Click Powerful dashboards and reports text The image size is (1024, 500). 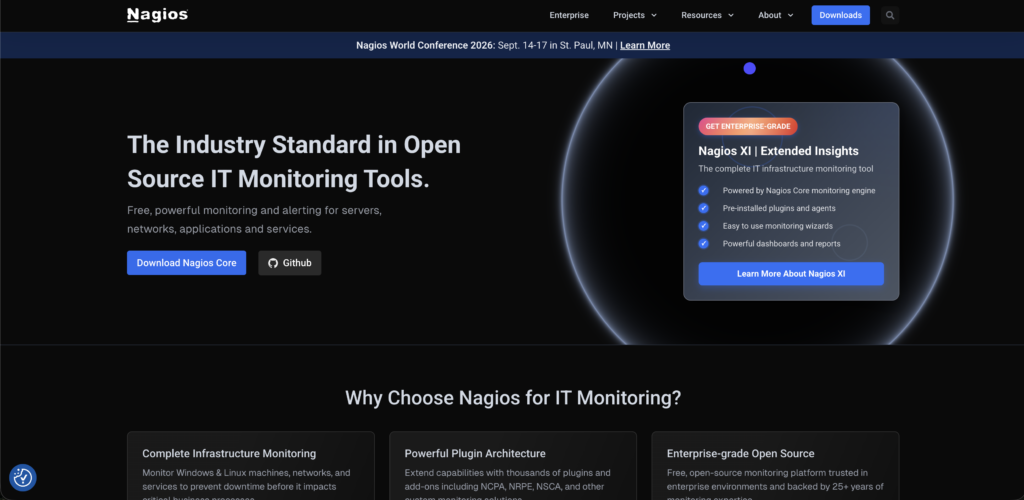(781, 243)
